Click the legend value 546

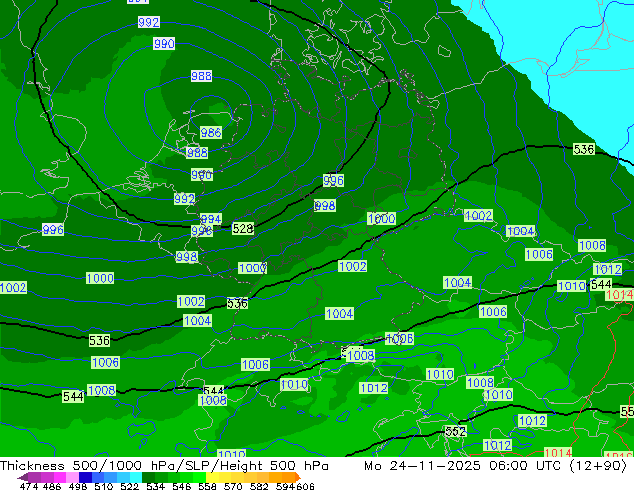pyautogui.click(x=182, y=486)
